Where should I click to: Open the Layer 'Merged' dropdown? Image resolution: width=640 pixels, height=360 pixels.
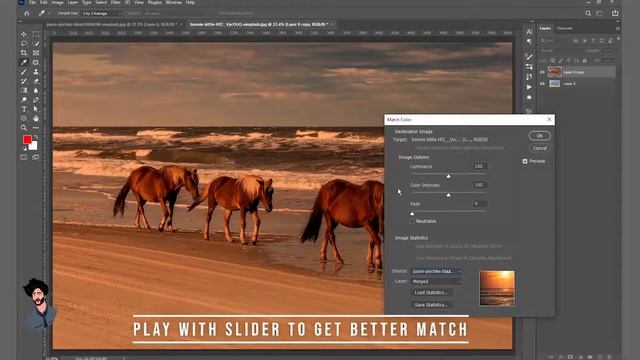436,282
